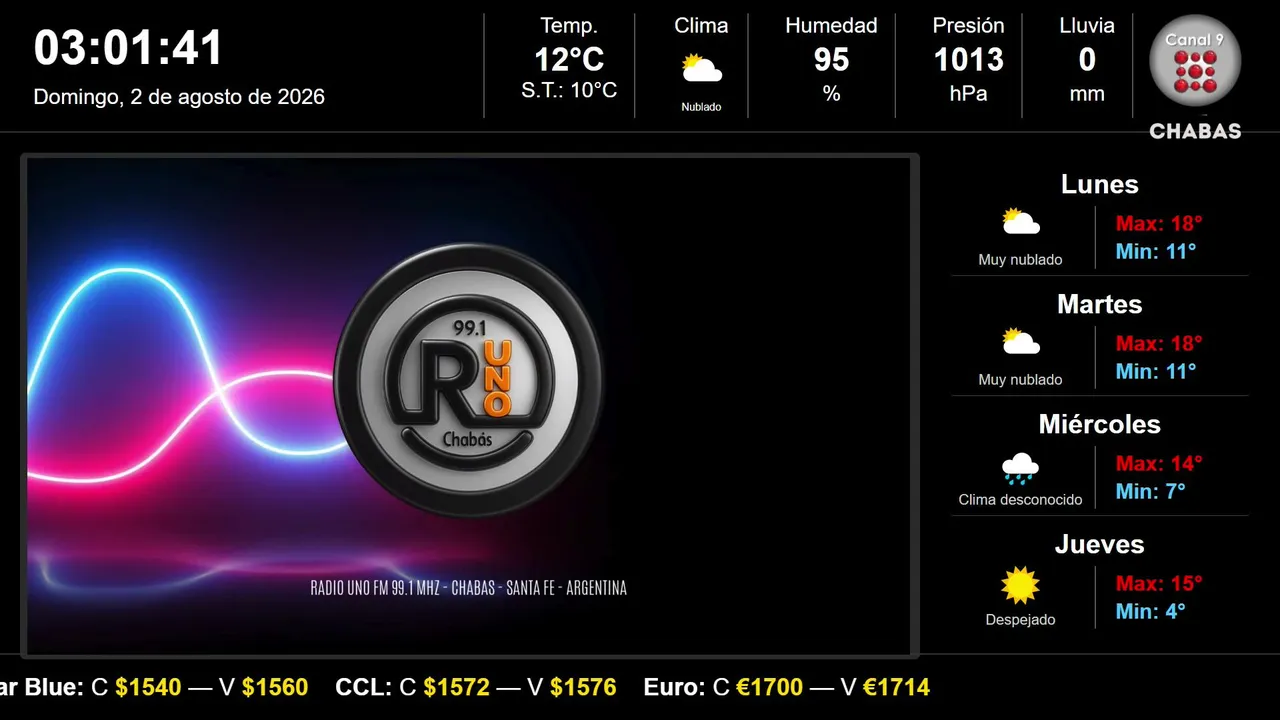Click the Lunes forecast cloud icon

1021,222
